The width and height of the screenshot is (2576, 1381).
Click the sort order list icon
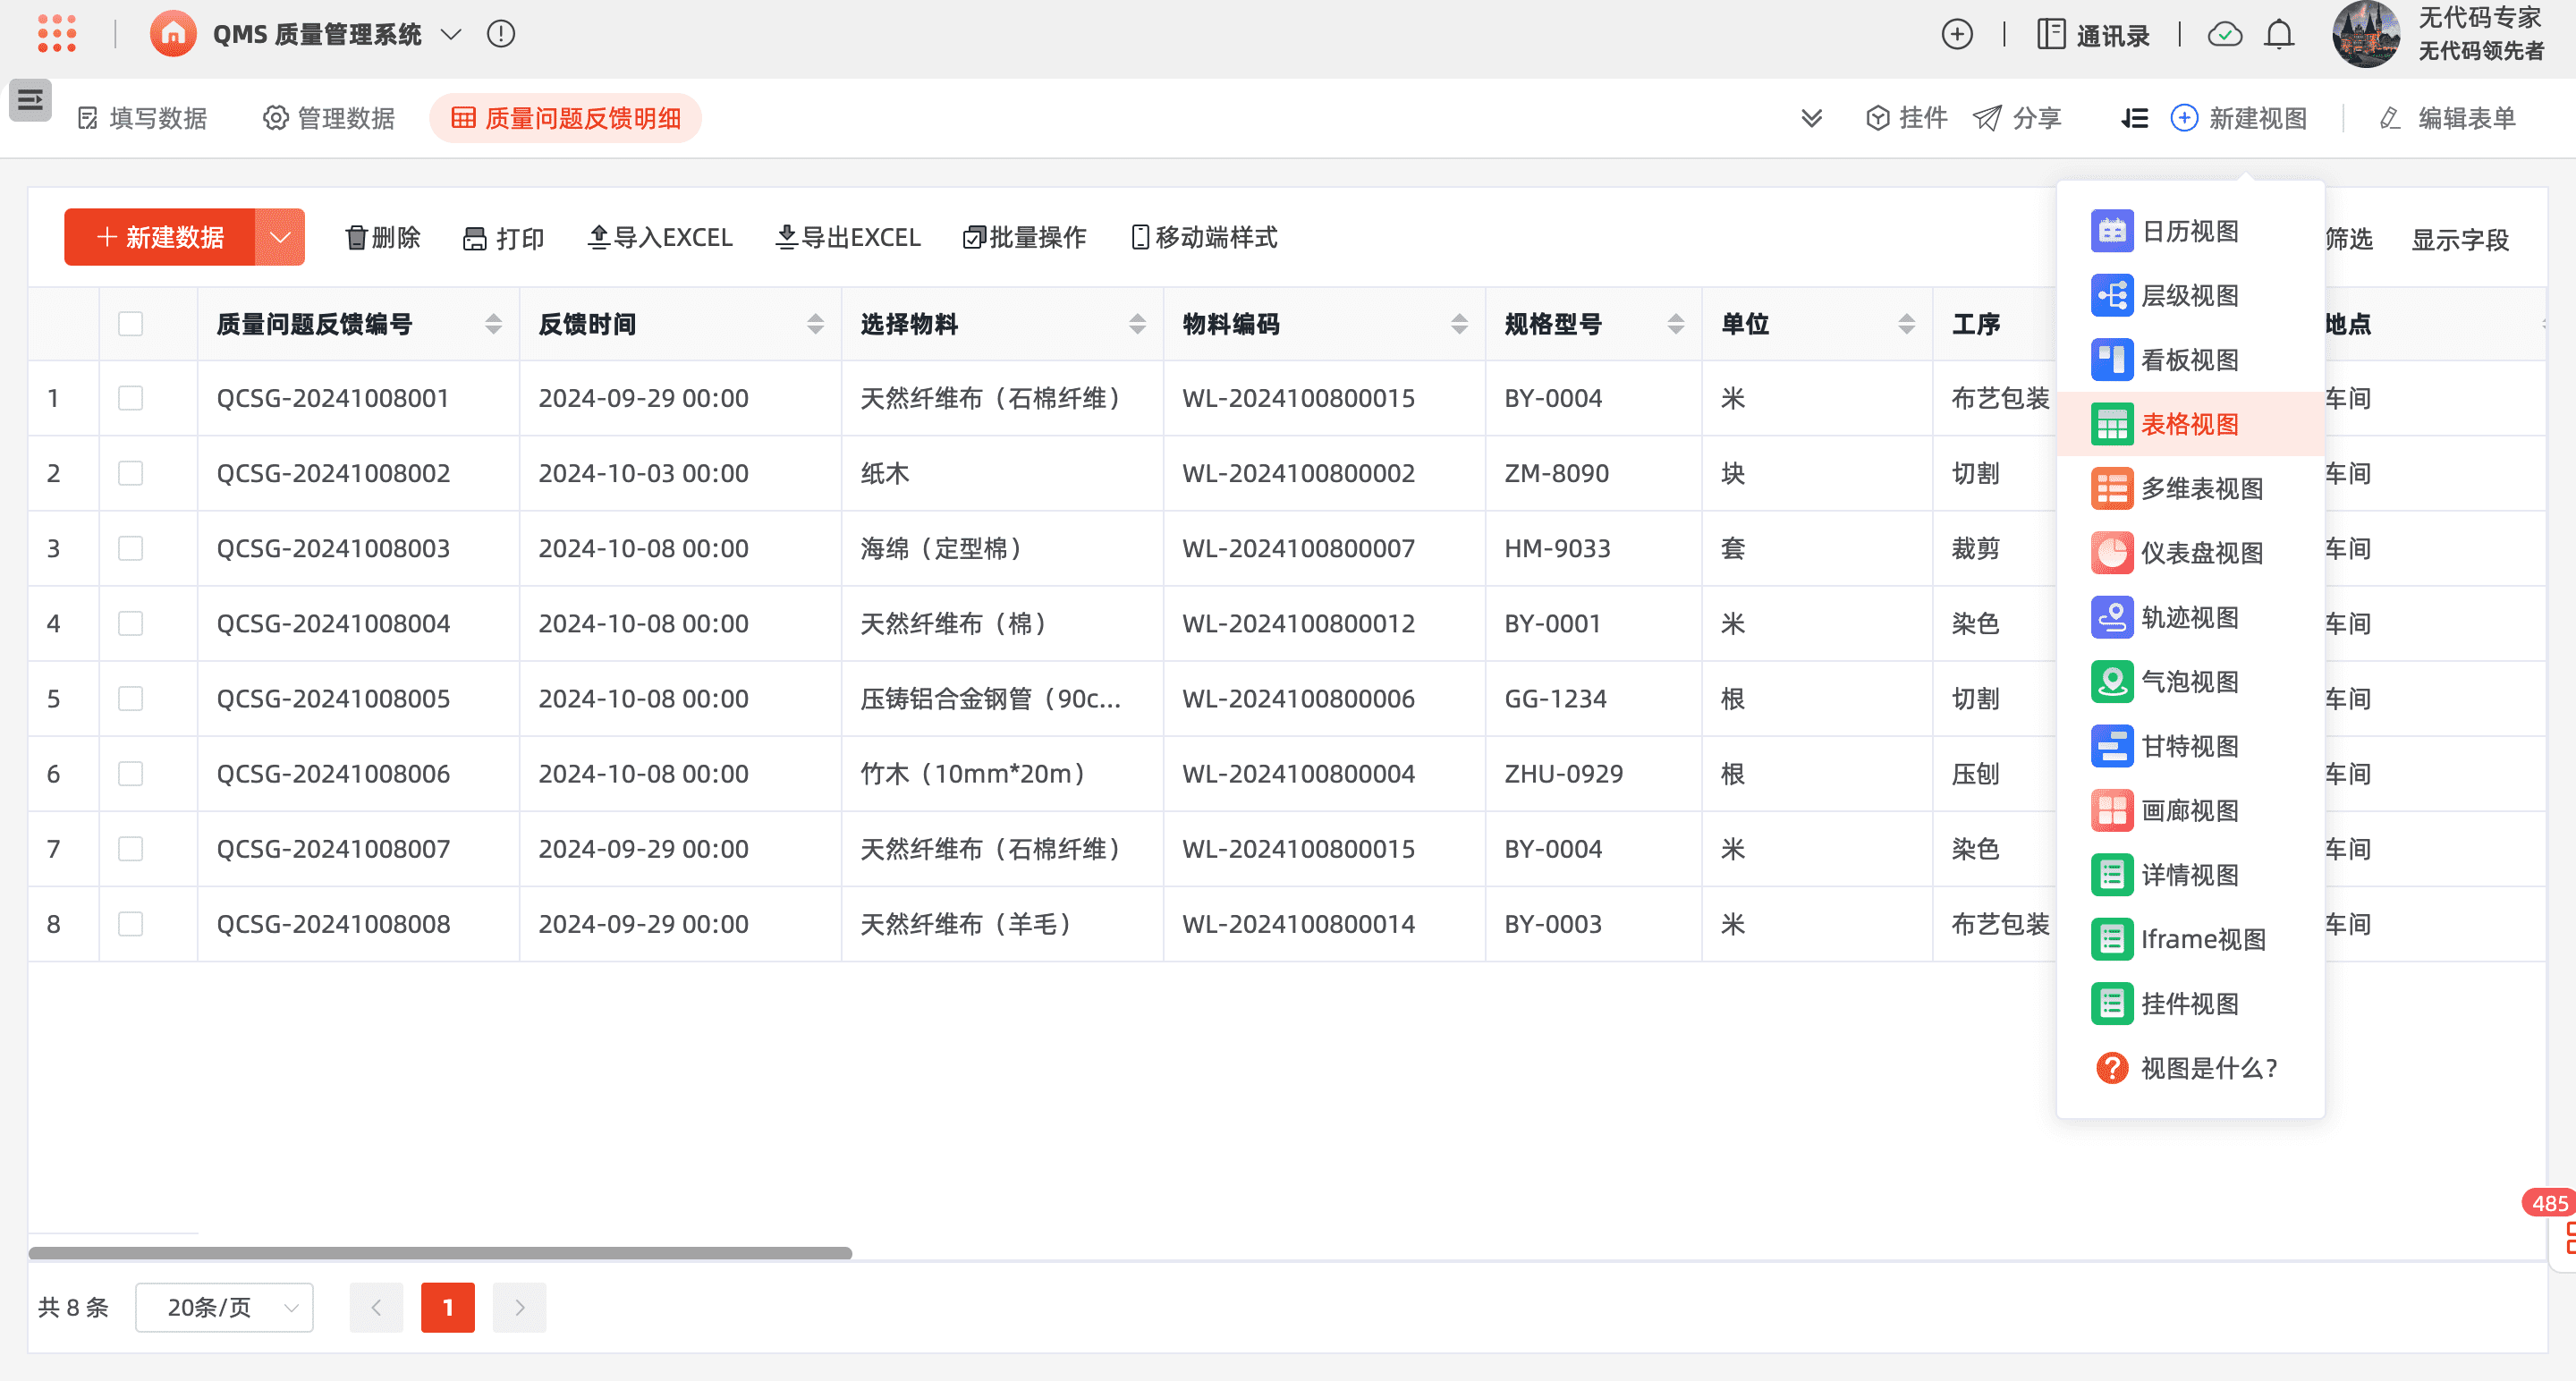click(x=2134, y=118)
